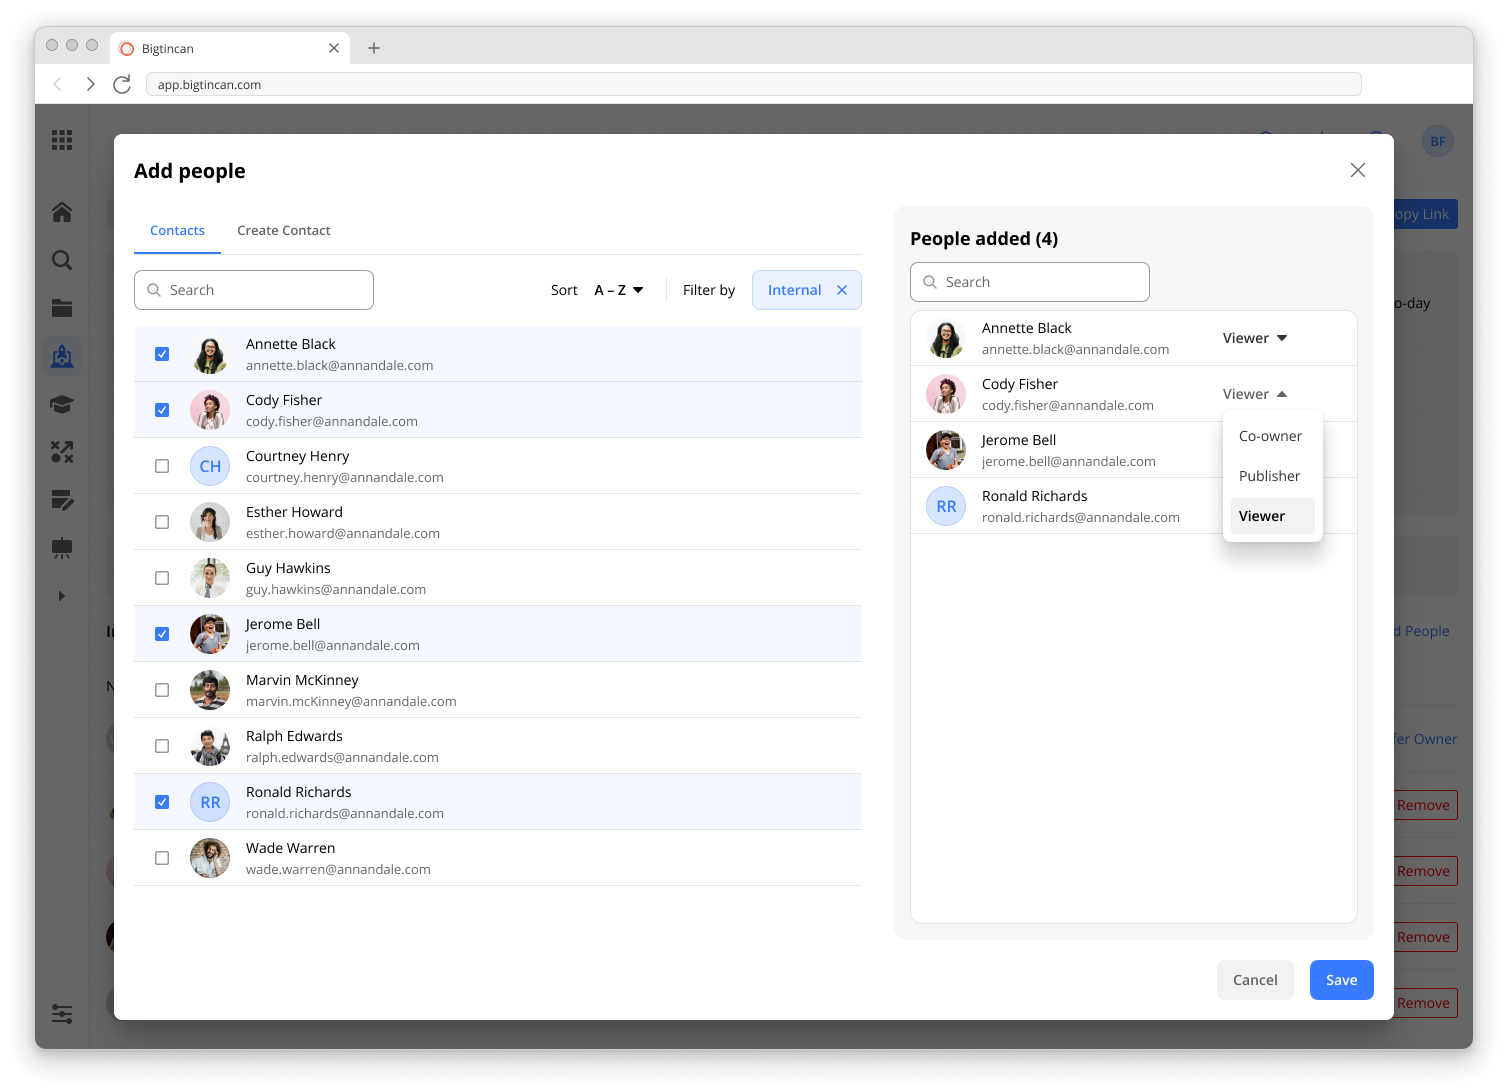Focus the contacts Search field
The image size is (1508, 1092).
pyautogui.click(x=254, y=290)
